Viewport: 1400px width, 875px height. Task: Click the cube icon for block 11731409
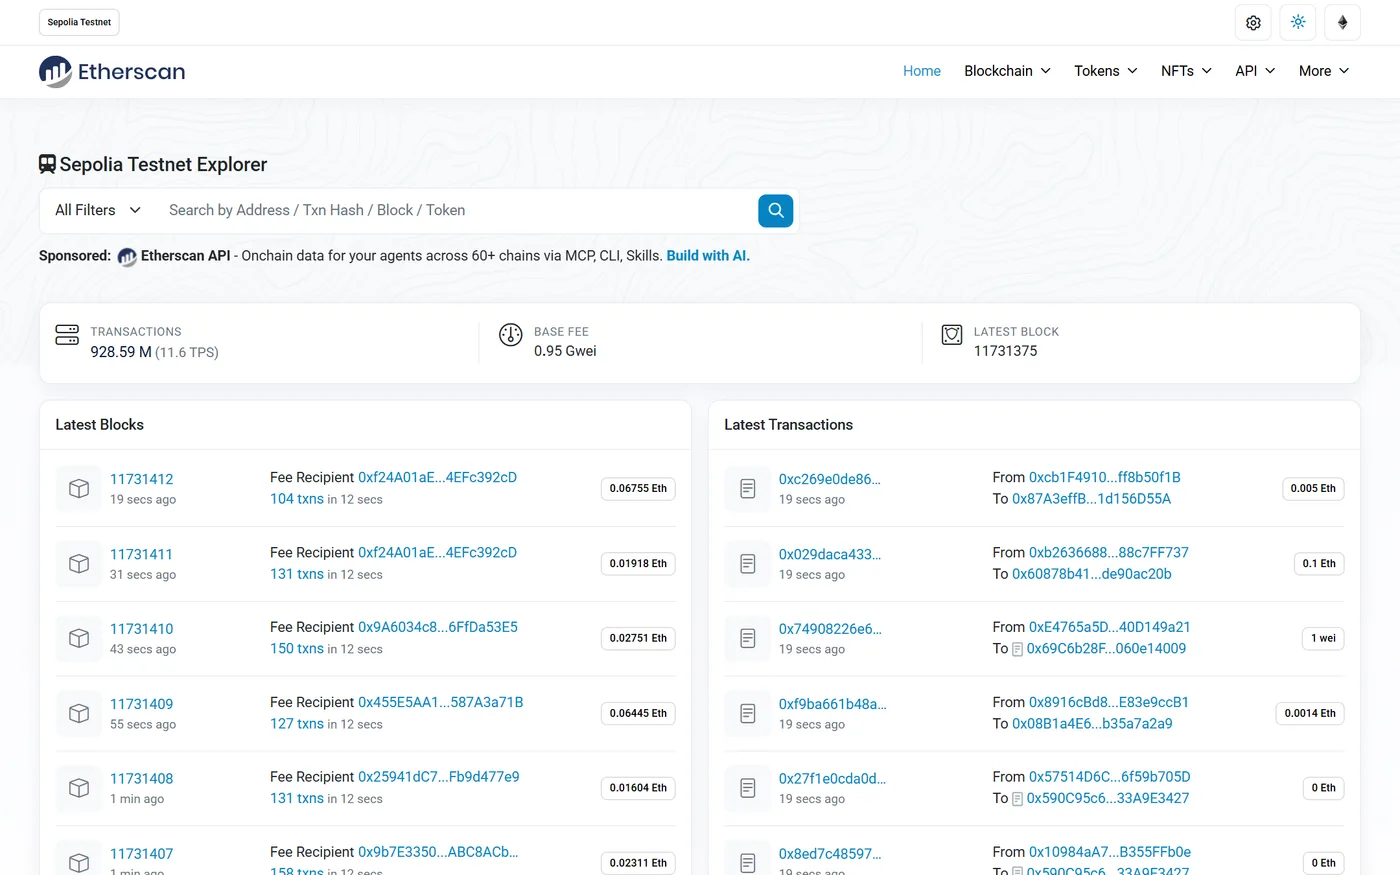[x=79, y=713]
